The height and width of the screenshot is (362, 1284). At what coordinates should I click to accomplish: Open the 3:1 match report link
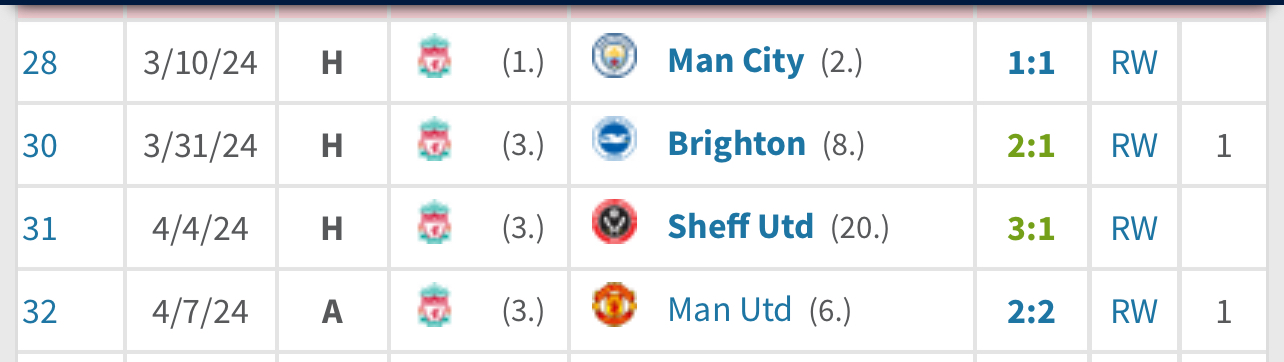tap(1031, 229)
